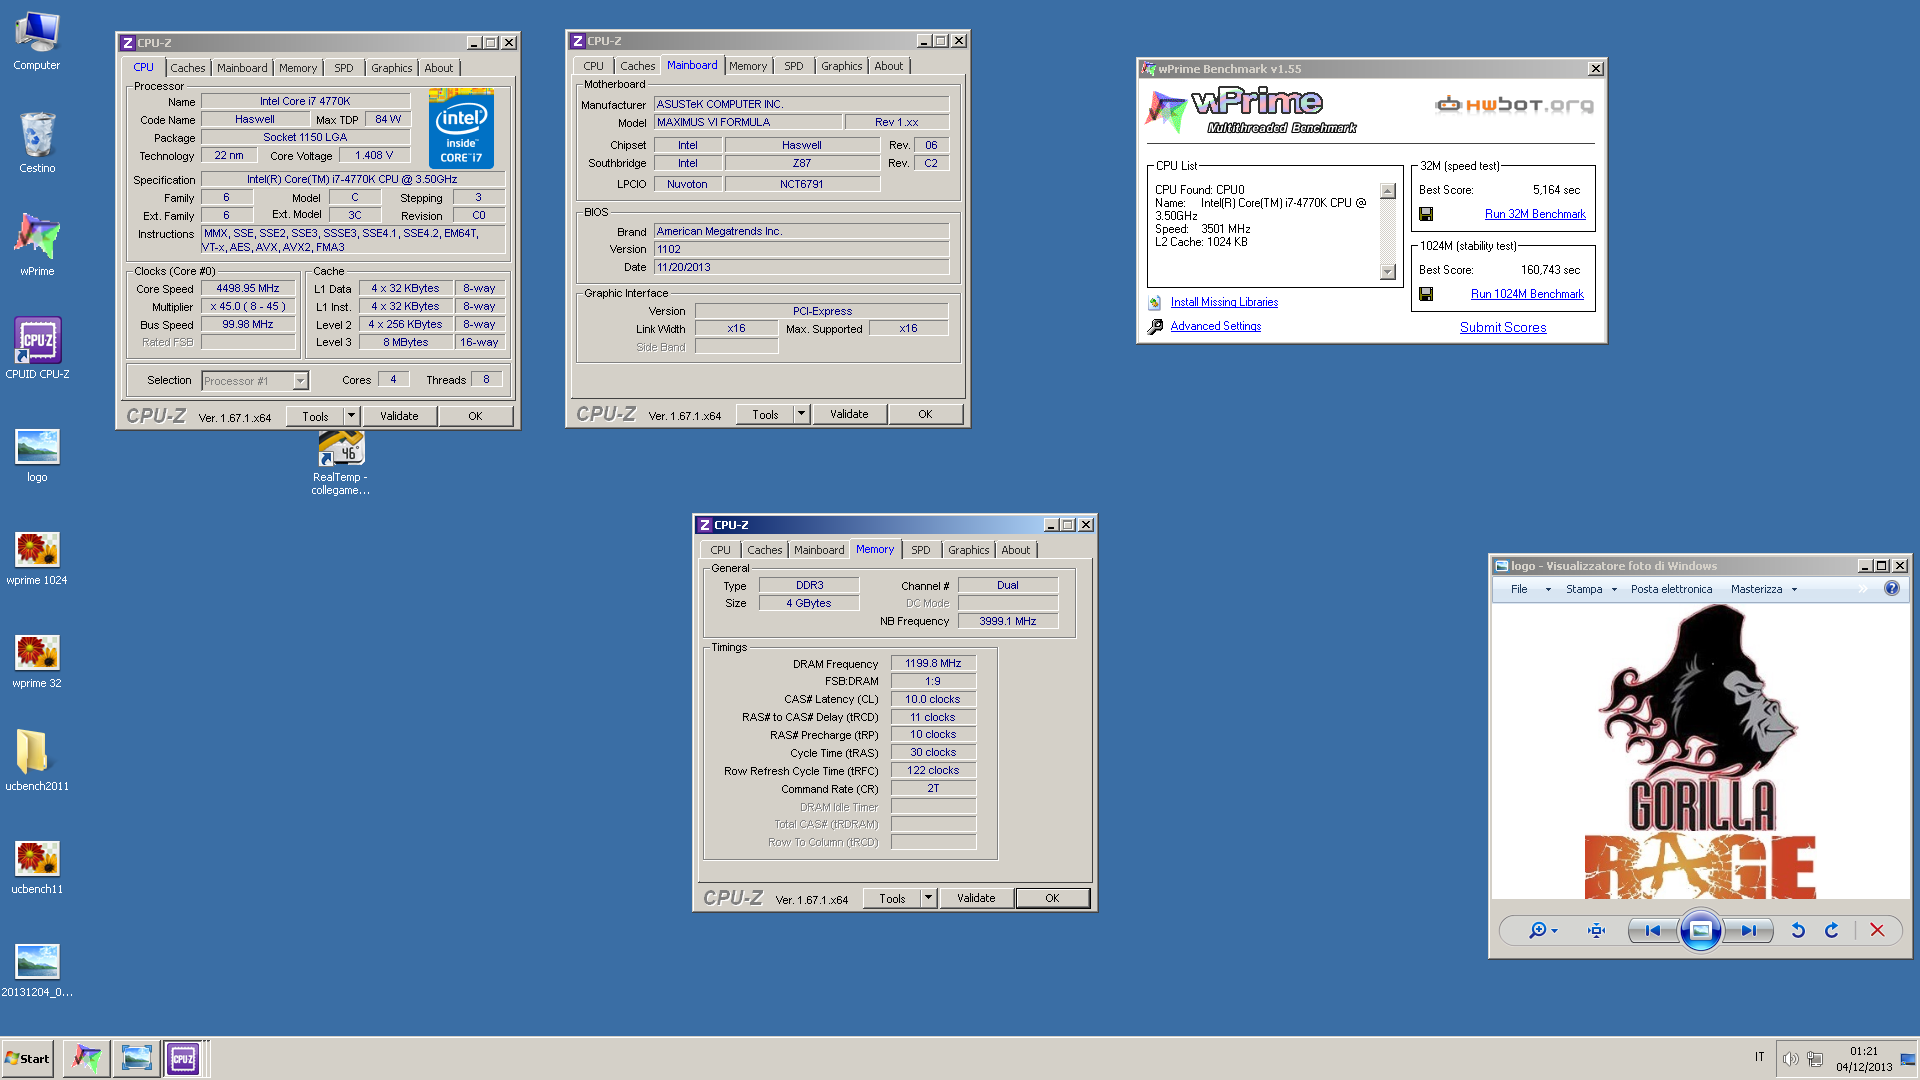1920x1080 pixels.
Task: Start slideshow in photo viewer
Action: [x=1700, y=930]
